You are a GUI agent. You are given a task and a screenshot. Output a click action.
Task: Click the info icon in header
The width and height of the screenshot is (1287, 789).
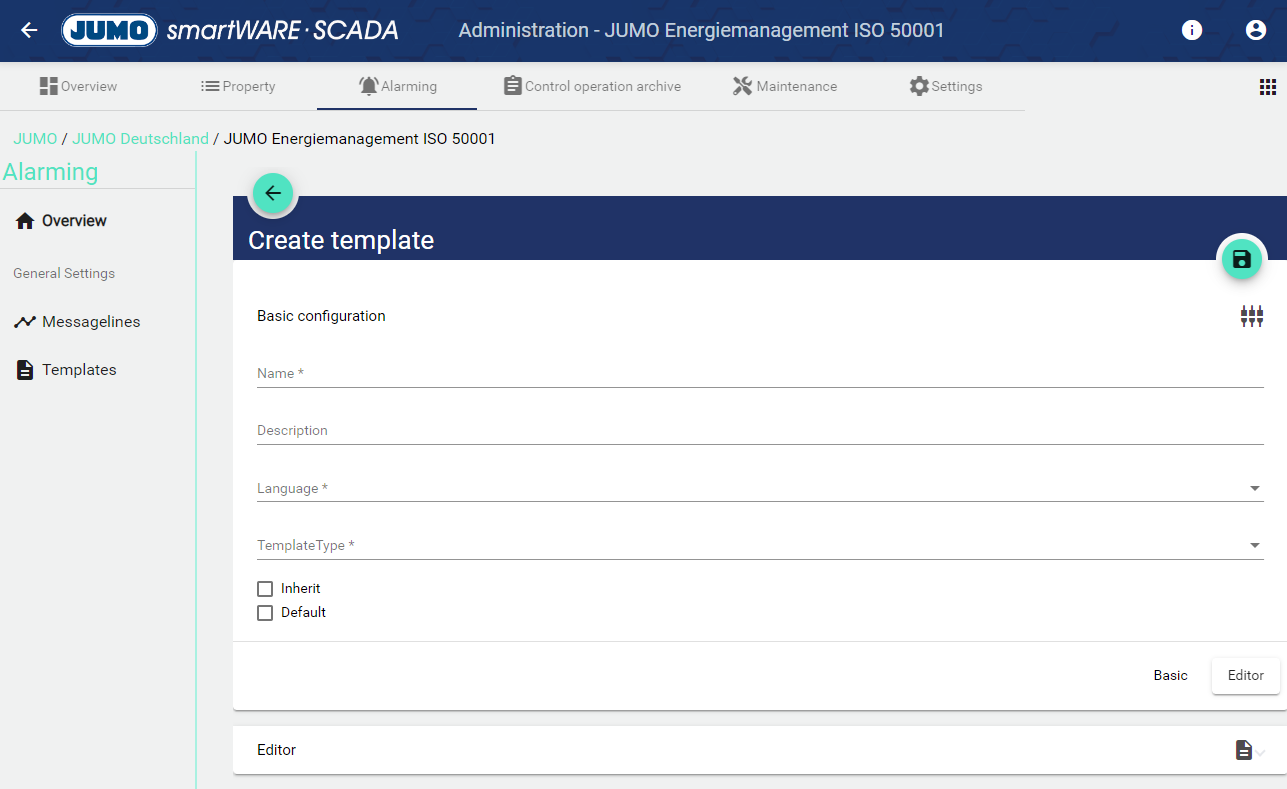click(1191, 30)
